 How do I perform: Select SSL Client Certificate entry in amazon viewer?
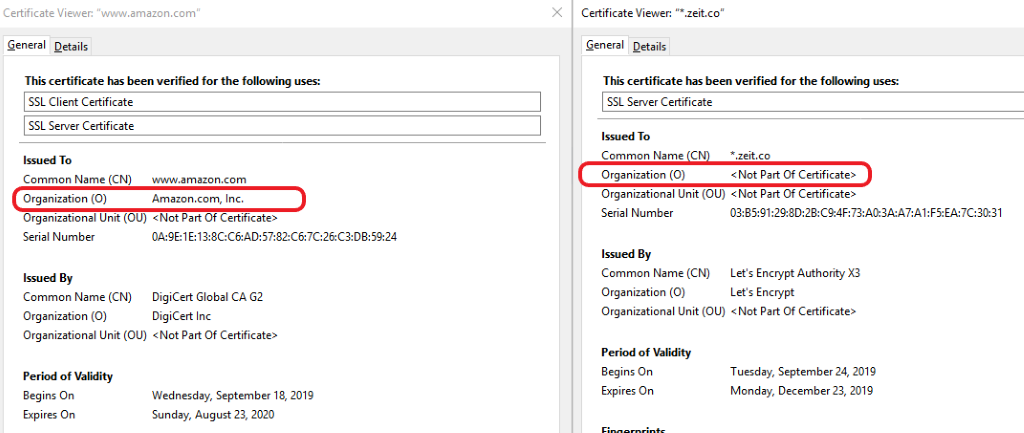[283, 102]
